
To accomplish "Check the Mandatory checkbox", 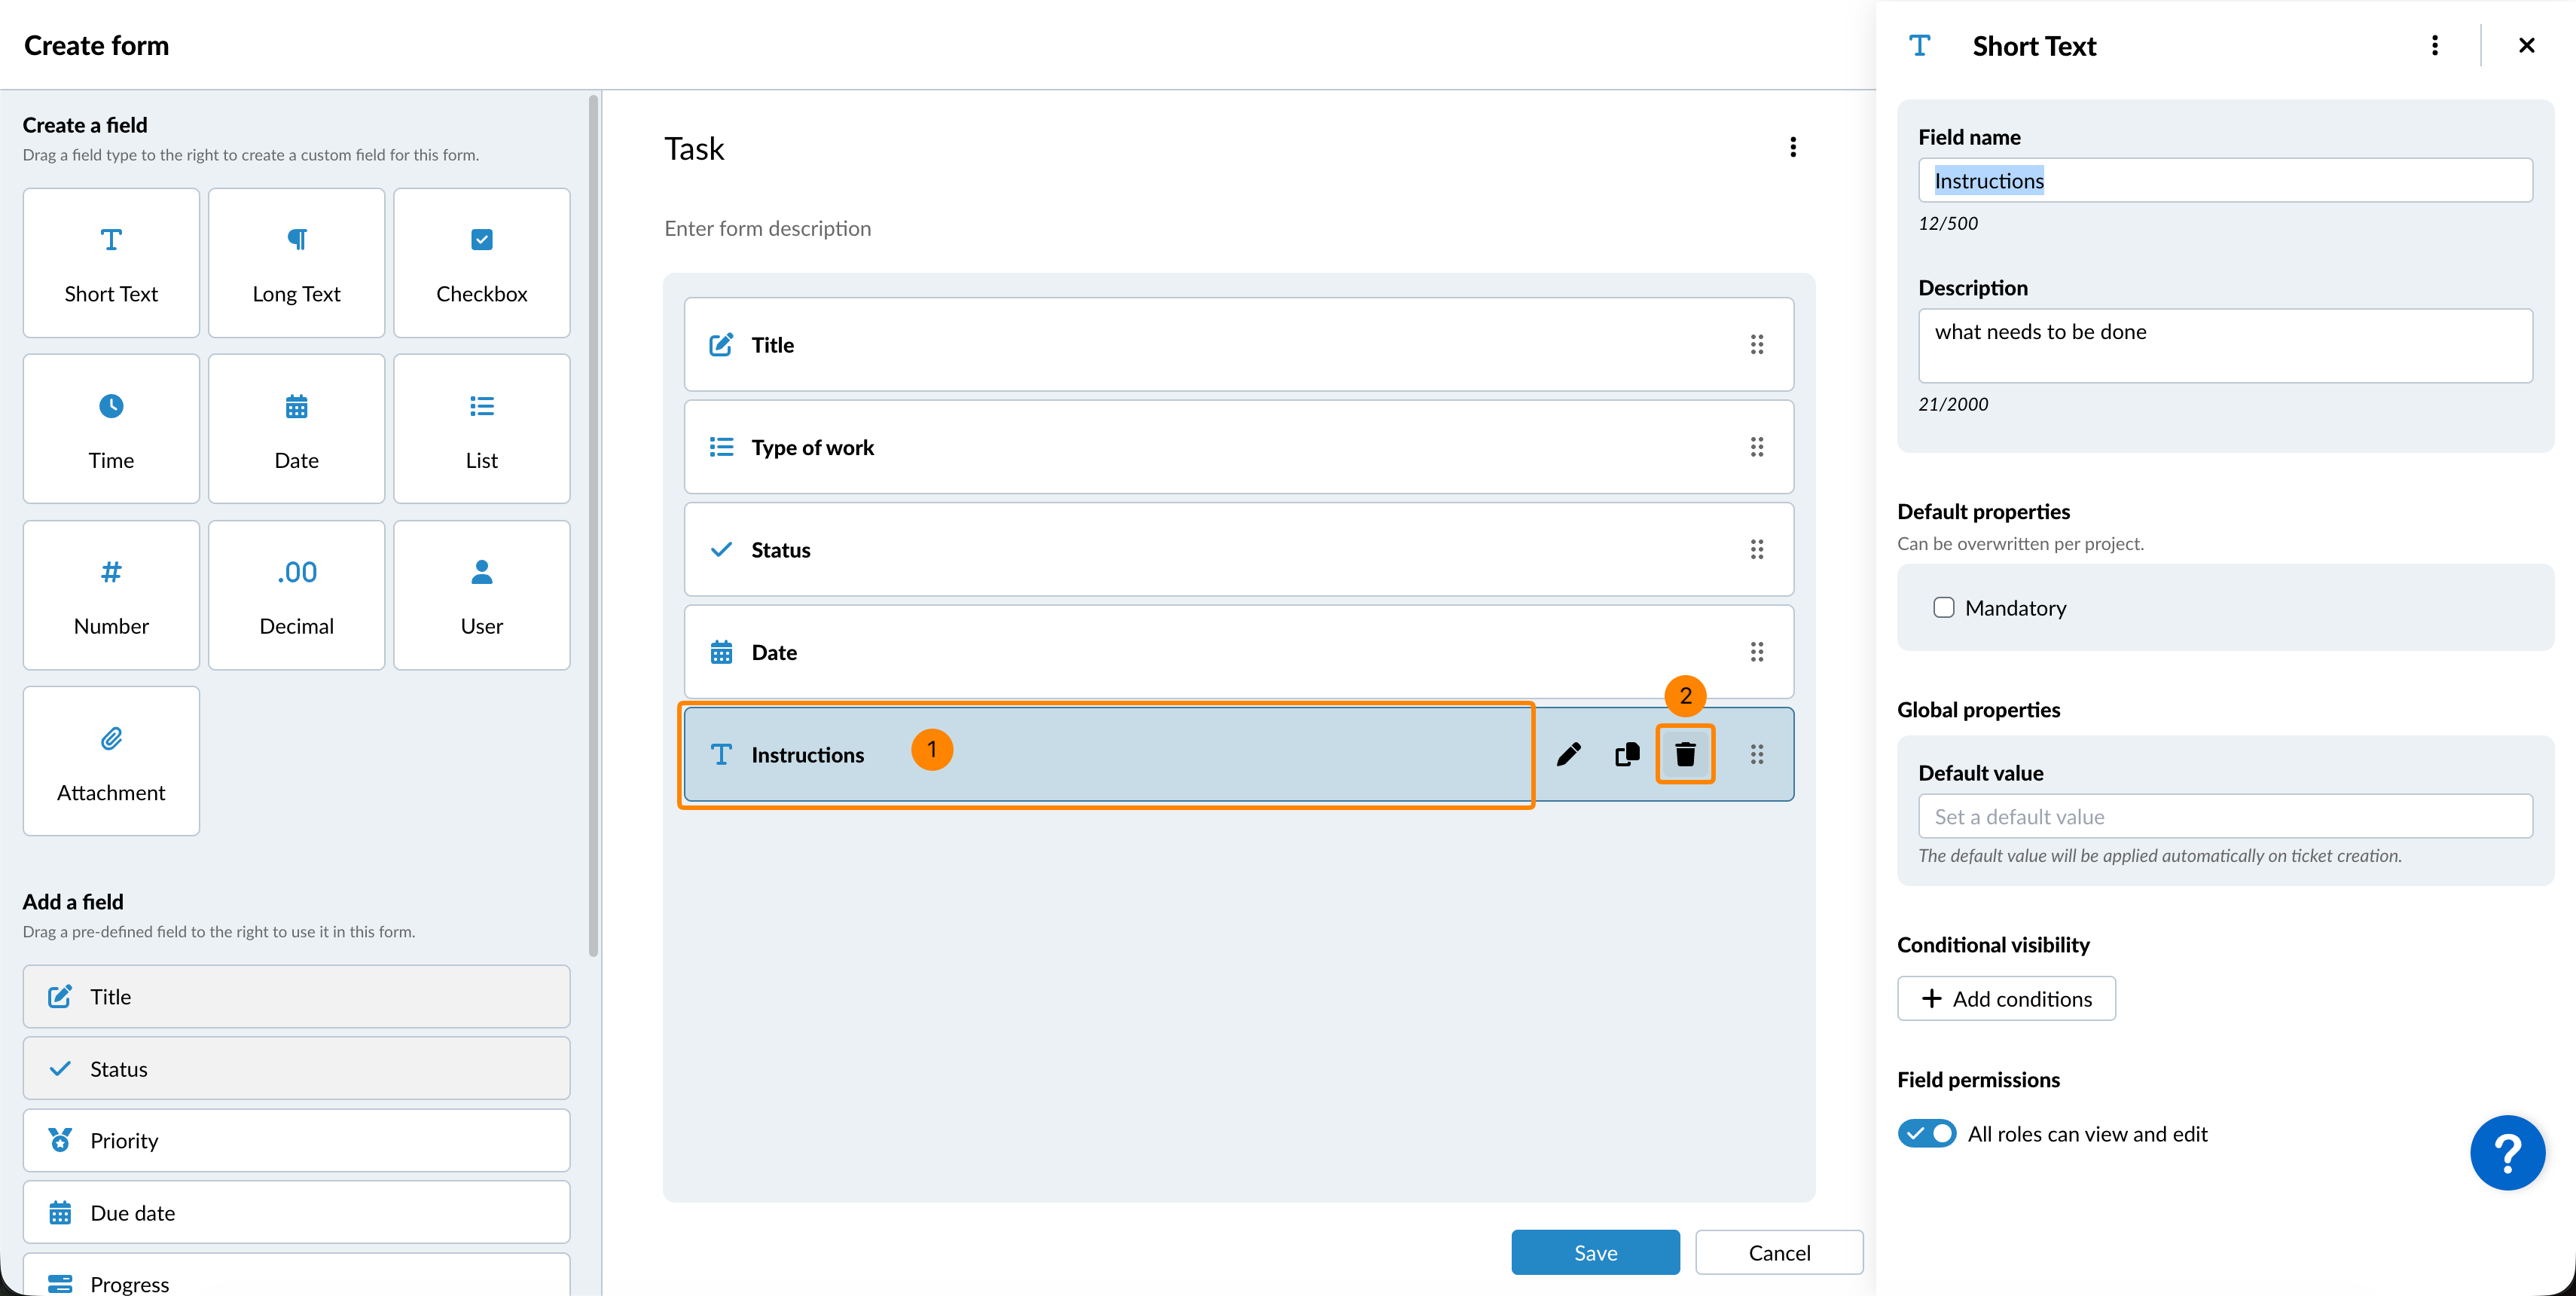I will tap(1943, 608).
